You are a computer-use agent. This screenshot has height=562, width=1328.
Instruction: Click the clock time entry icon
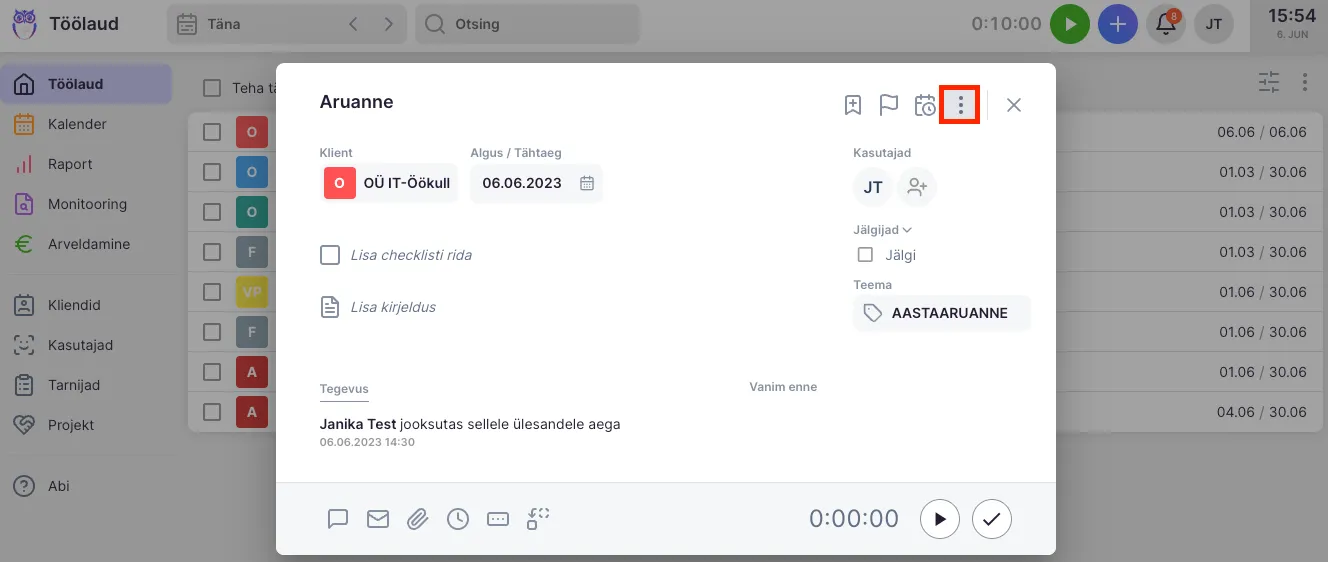tap(457, 519)
